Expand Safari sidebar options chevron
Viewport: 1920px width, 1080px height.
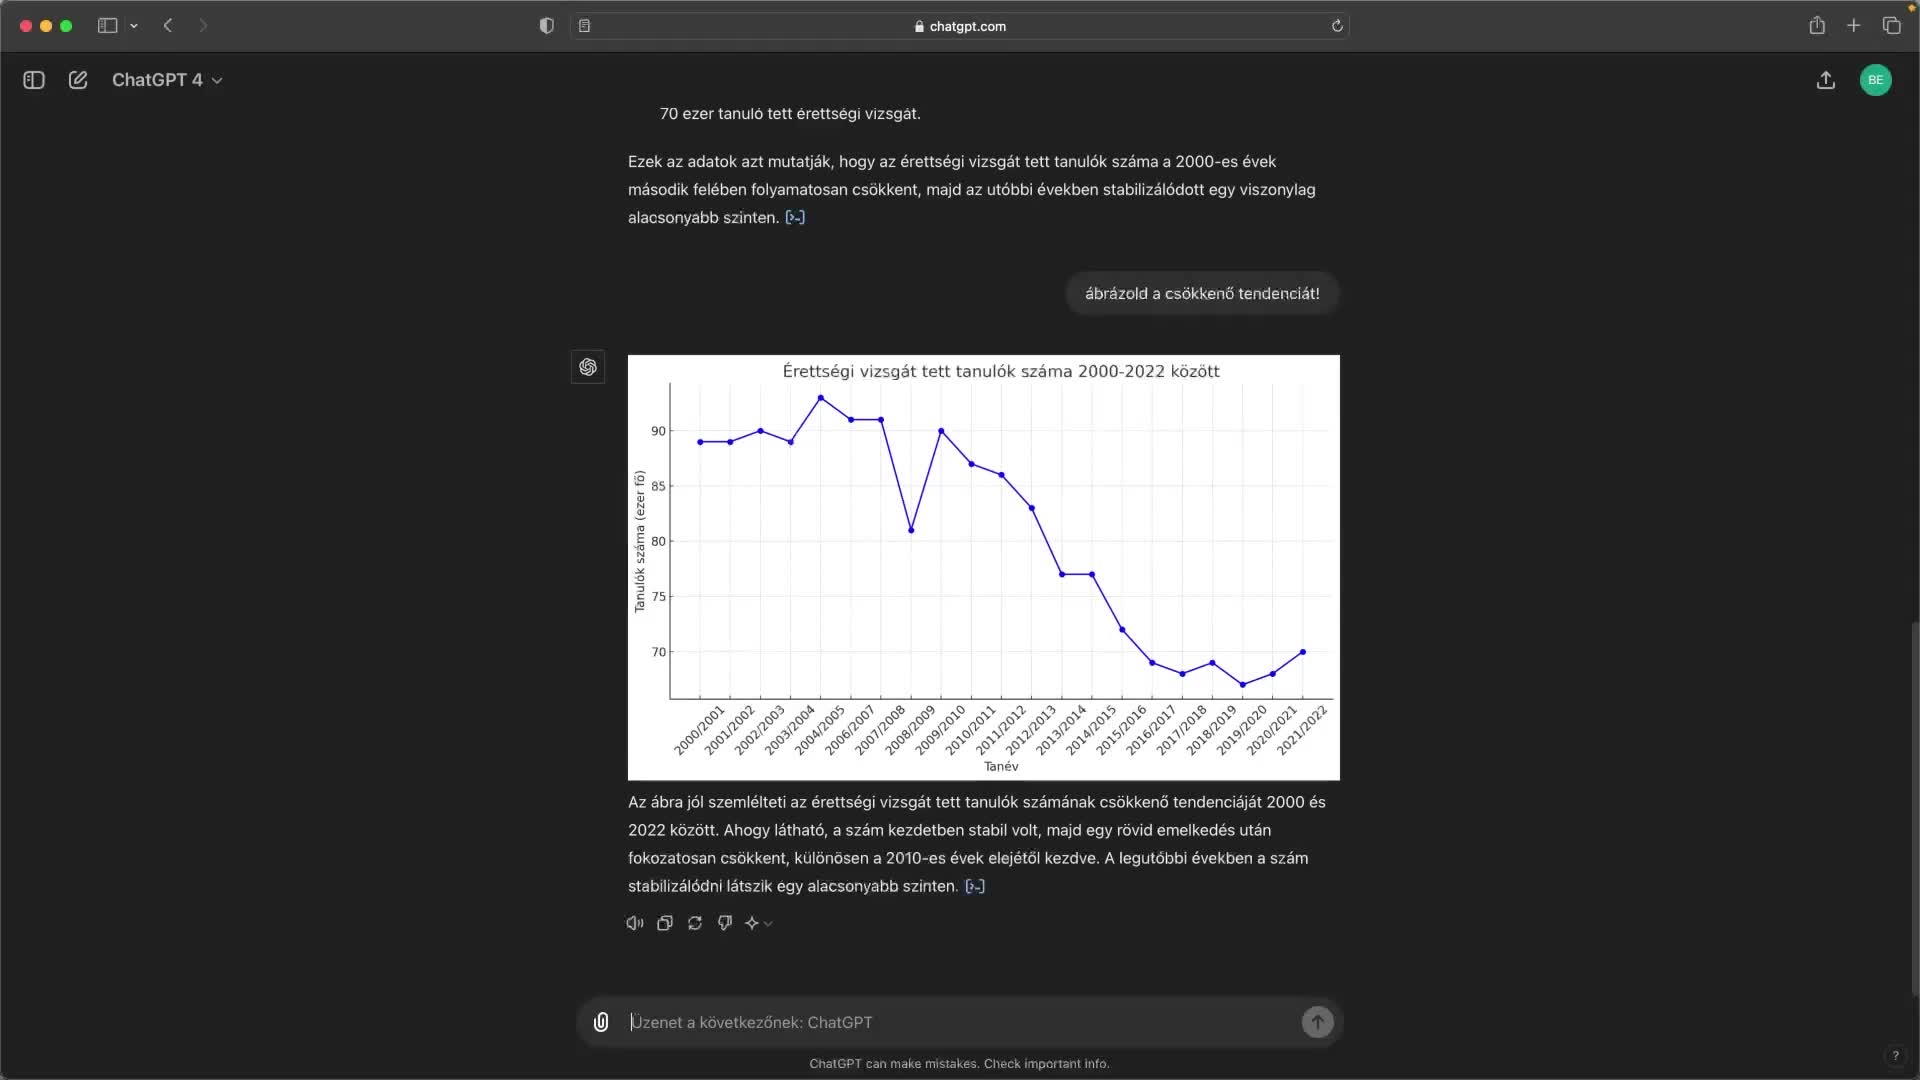(x=134, y=26)
